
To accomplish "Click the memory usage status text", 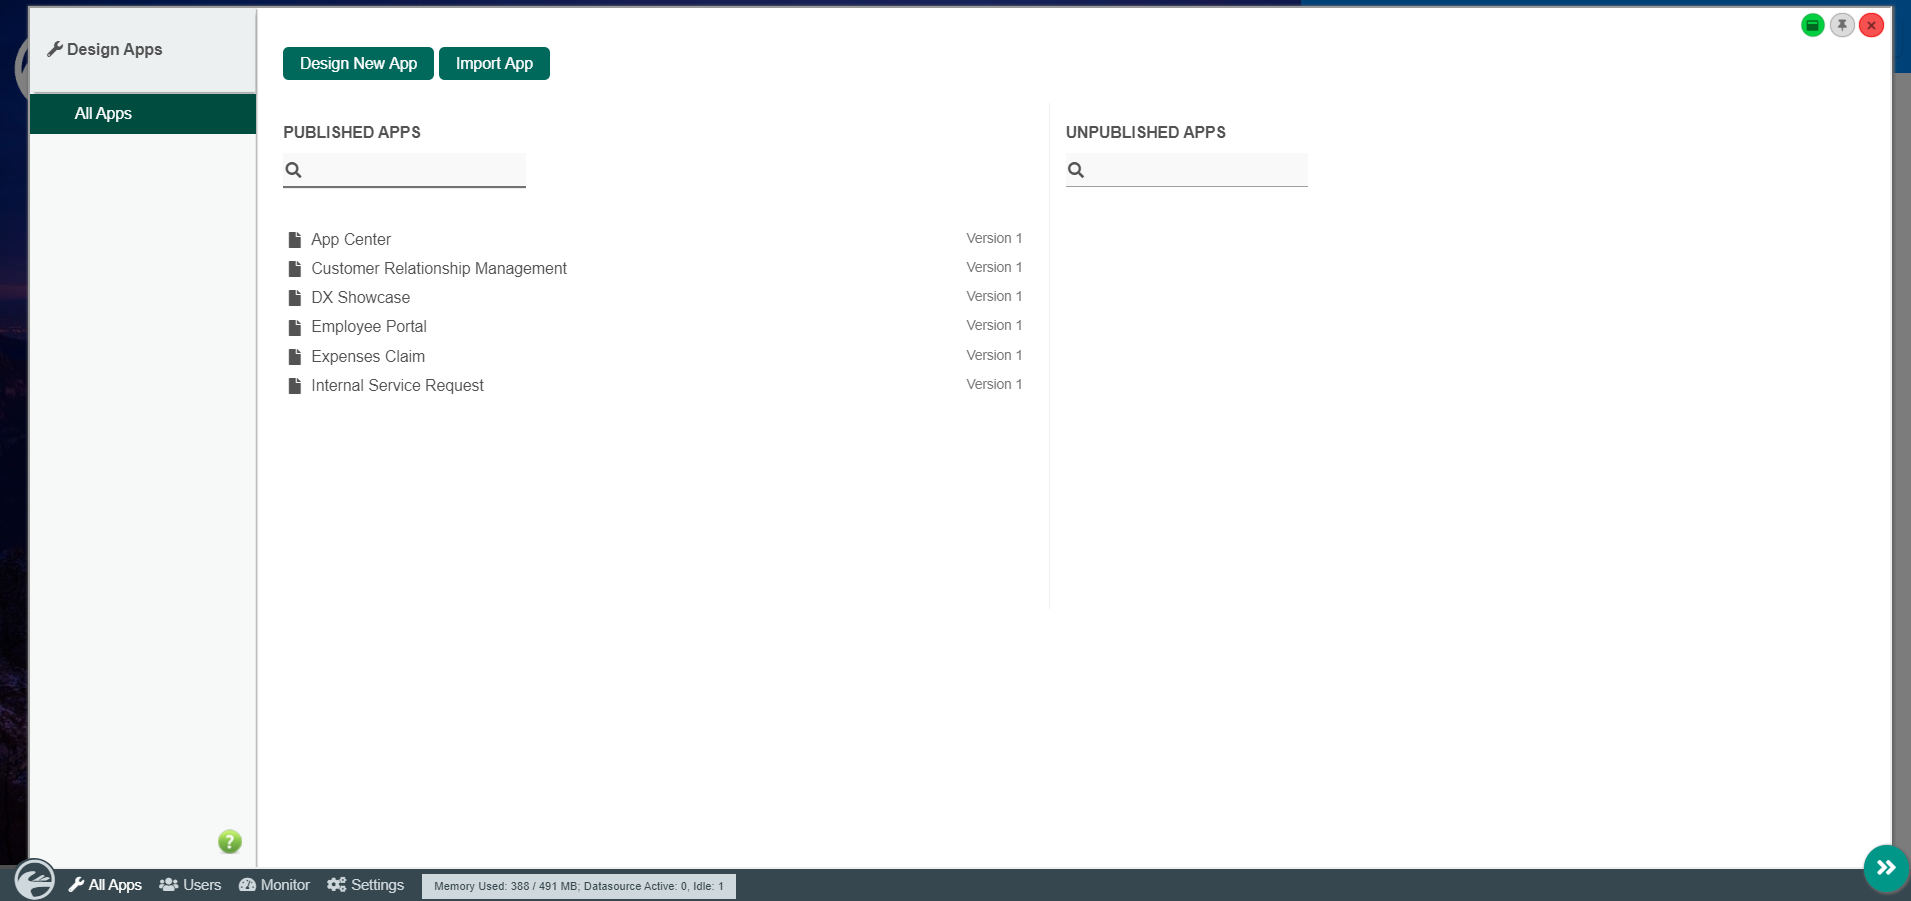I will [579, 886].
